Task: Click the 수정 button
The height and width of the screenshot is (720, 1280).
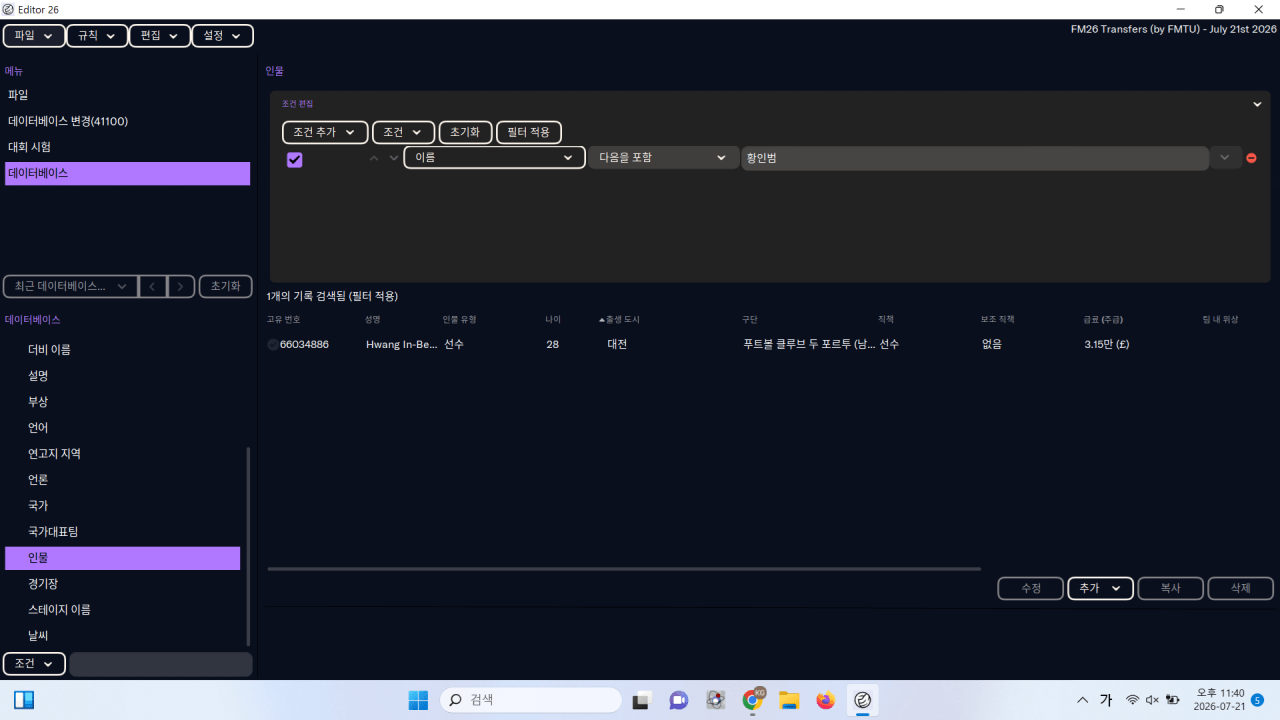Action: [1030, 588]
